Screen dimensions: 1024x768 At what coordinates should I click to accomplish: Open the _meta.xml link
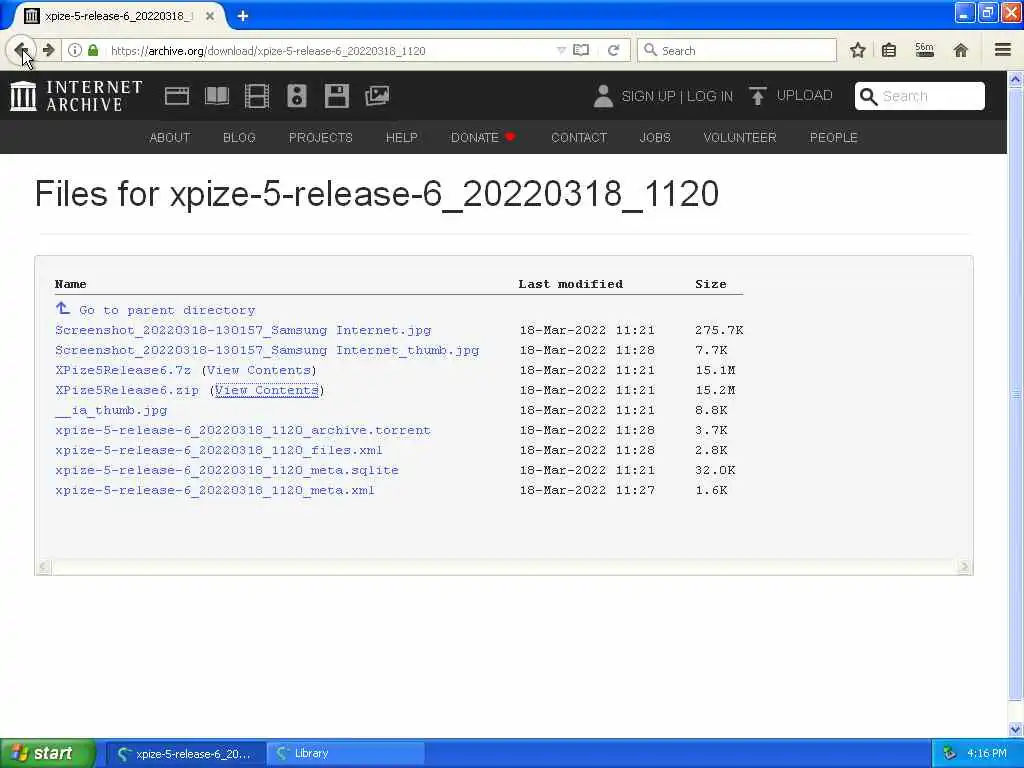point(215,490)
